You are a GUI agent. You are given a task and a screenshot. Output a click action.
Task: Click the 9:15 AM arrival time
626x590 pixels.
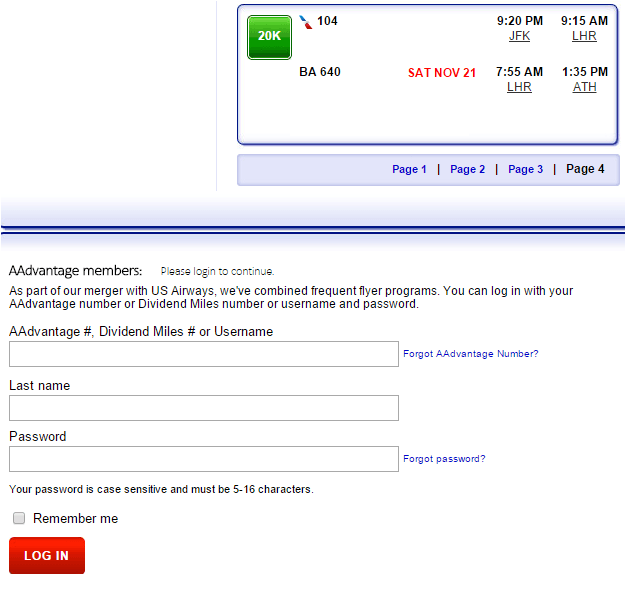pyautogui.click(x=584, y=21)
